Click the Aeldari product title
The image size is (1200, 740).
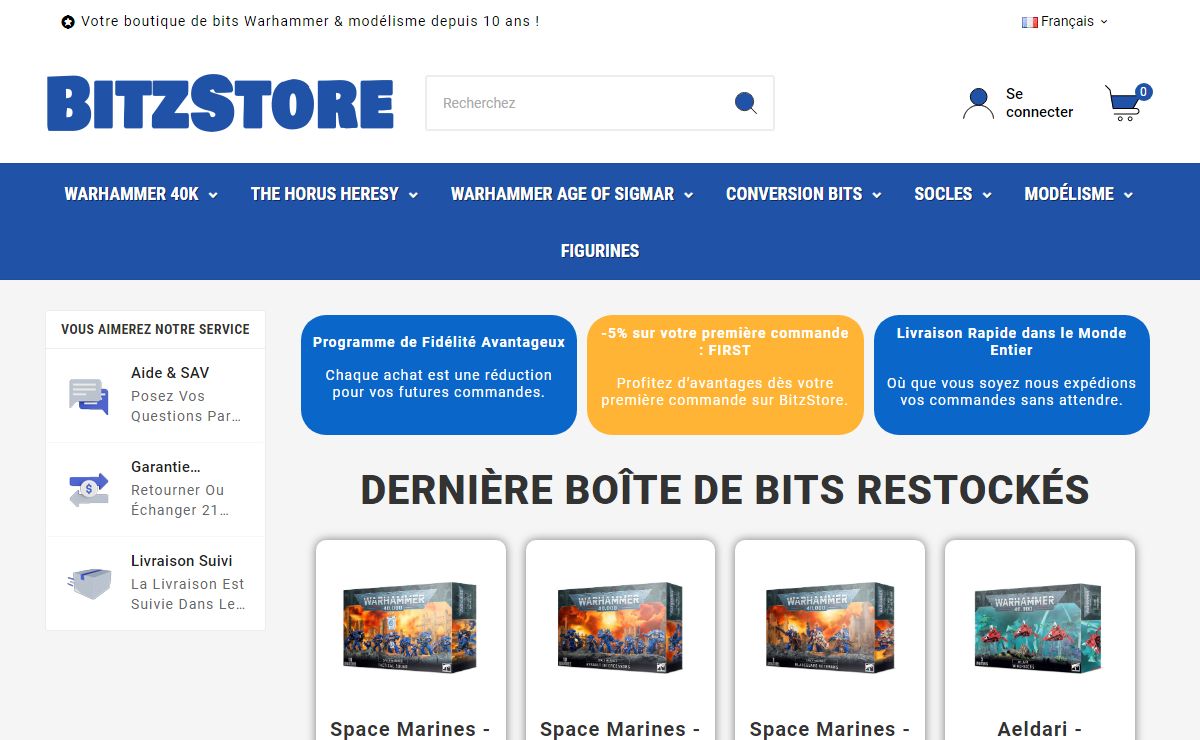(1040, 729)
